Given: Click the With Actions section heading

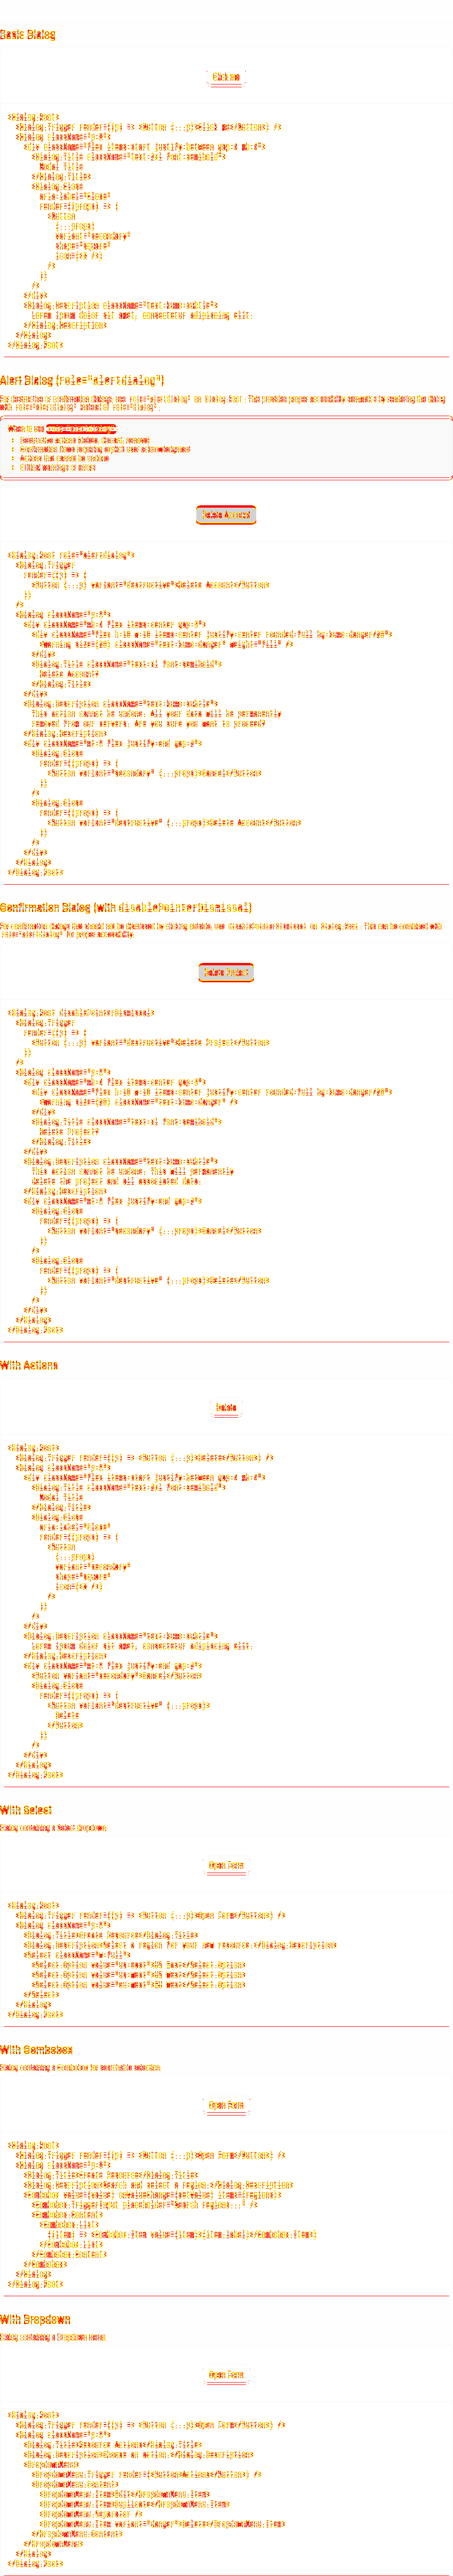Looking at the screenshot, I should [x=29, y=1365].
